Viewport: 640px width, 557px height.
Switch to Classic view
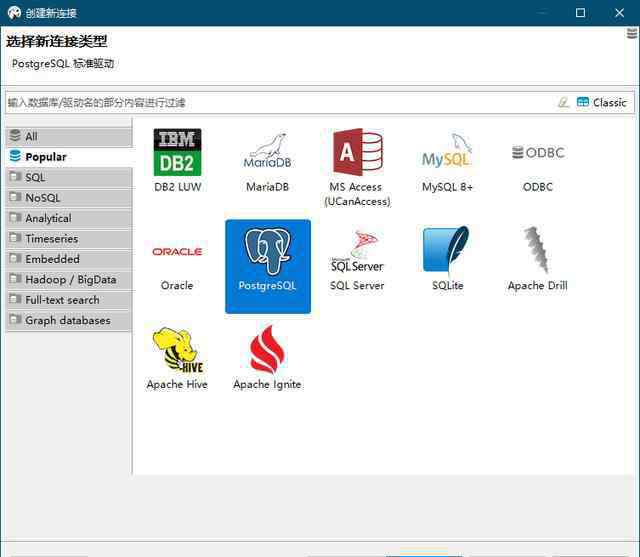pyautogui.click(x=602, y=102)
